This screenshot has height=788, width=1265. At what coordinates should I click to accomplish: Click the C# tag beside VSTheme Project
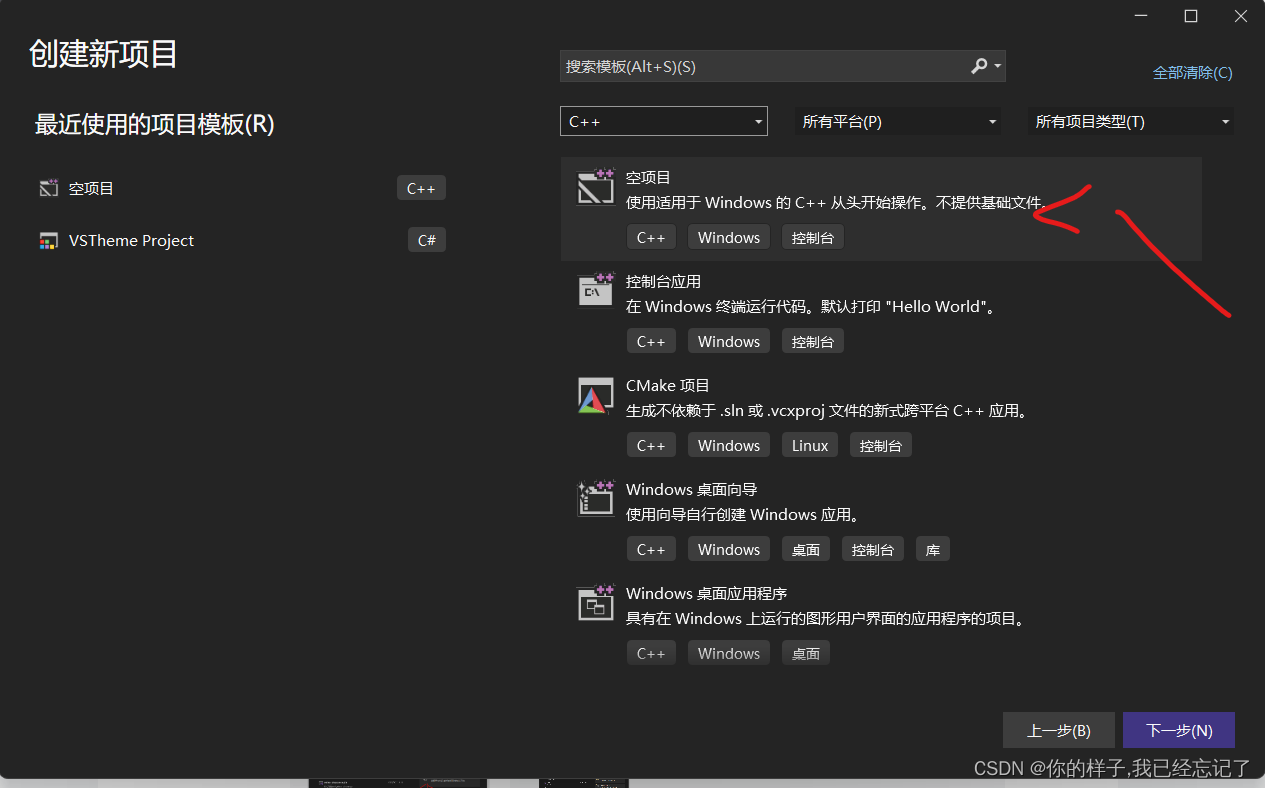coord(426,240)
